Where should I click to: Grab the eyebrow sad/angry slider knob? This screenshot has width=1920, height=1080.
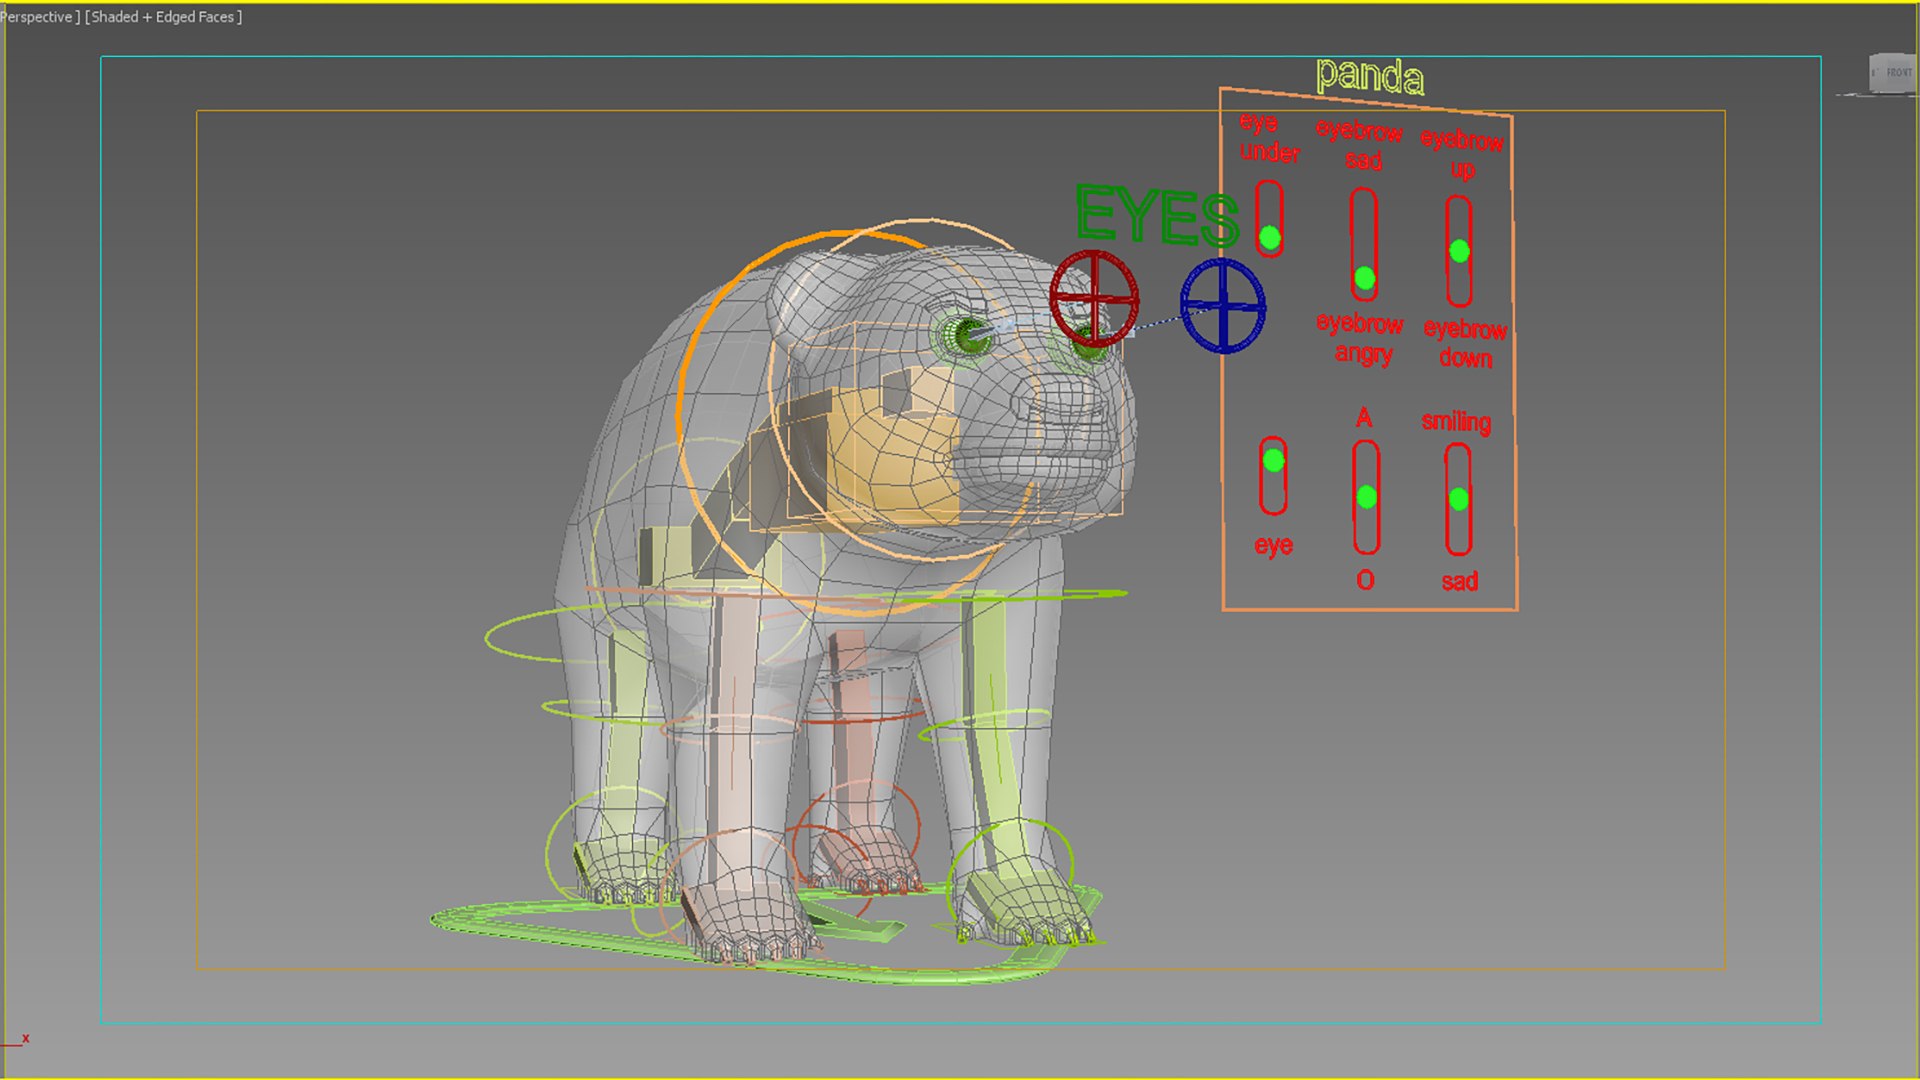1365,278
